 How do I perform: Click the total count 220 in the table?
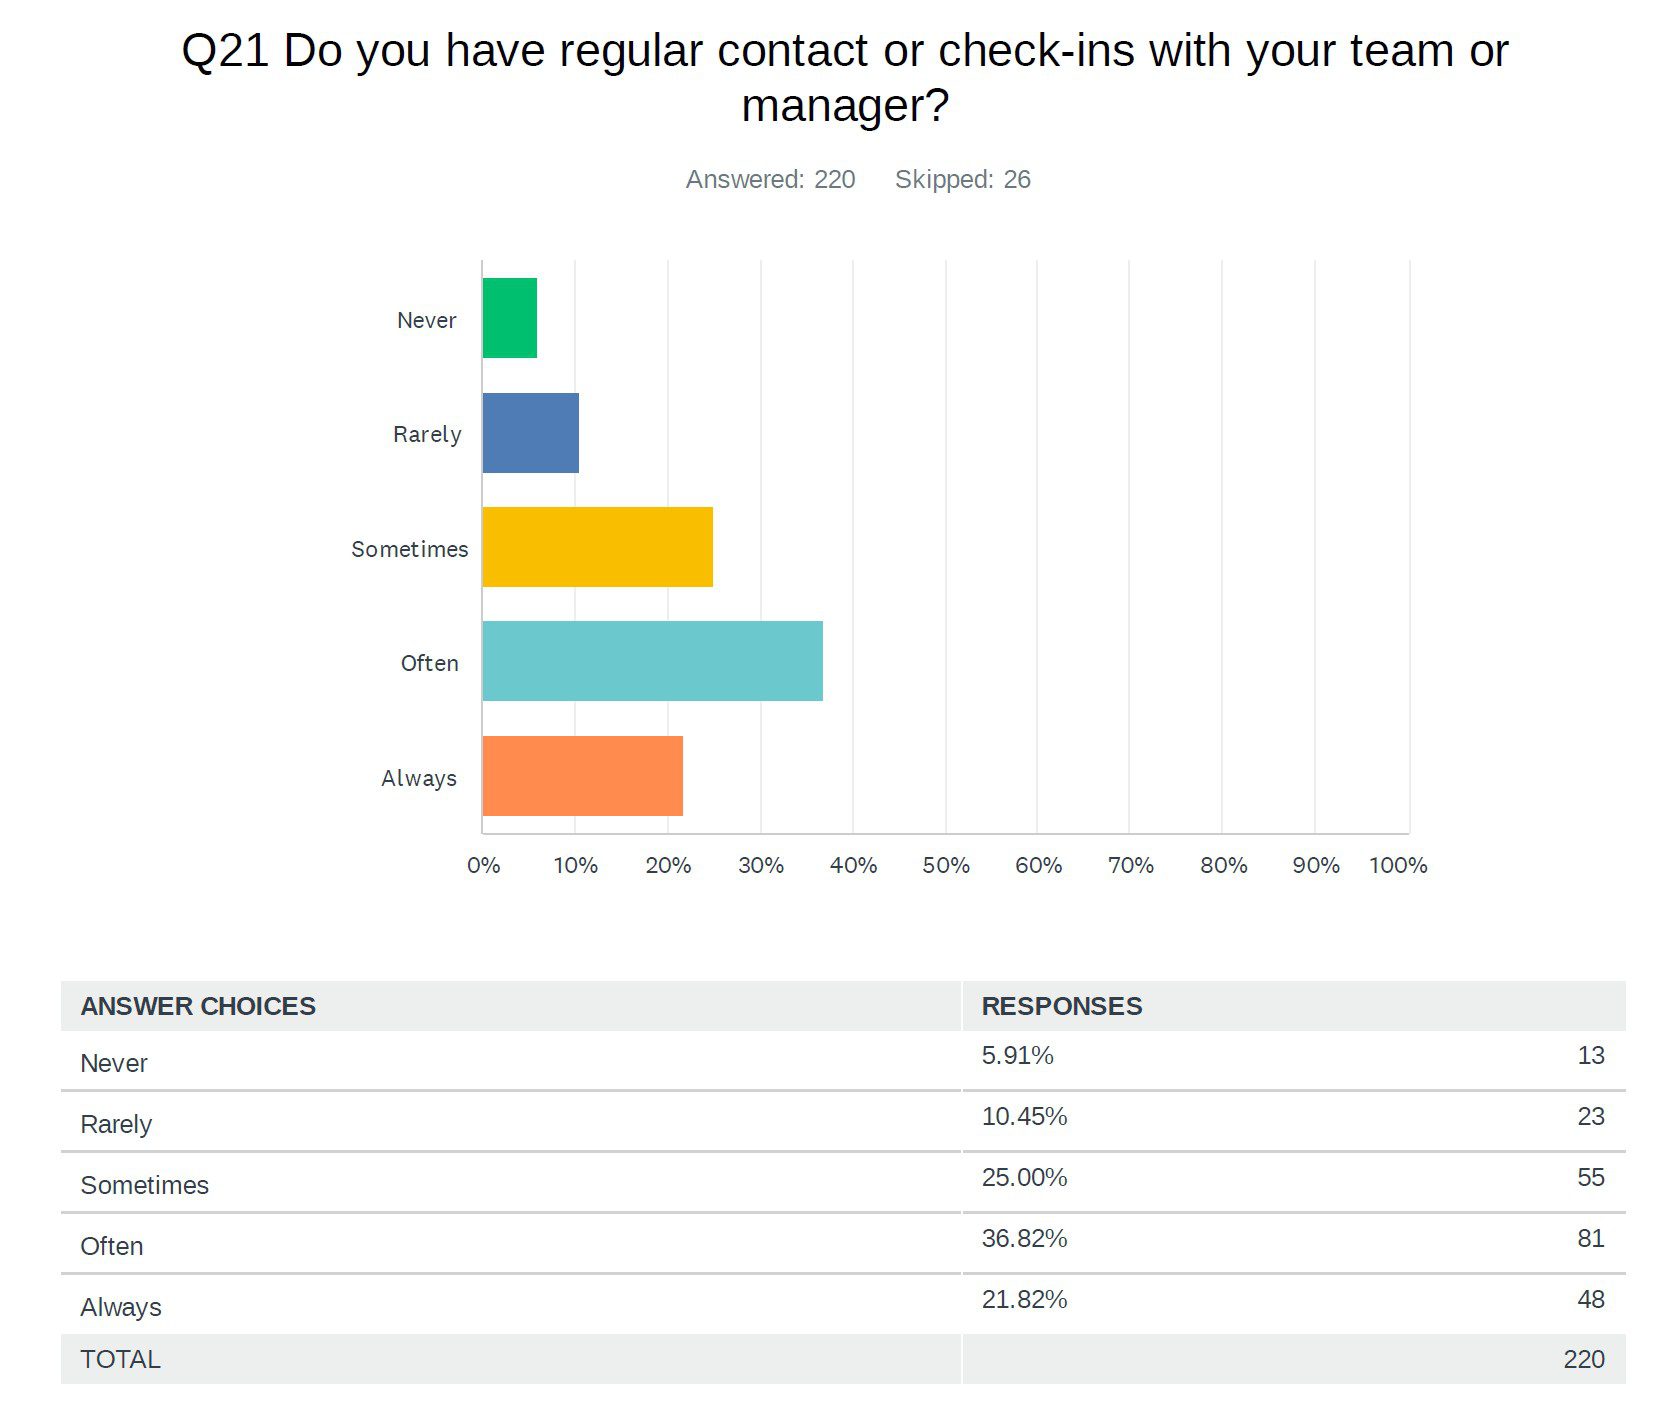pyautogui.click(x=1583, y=1359)
